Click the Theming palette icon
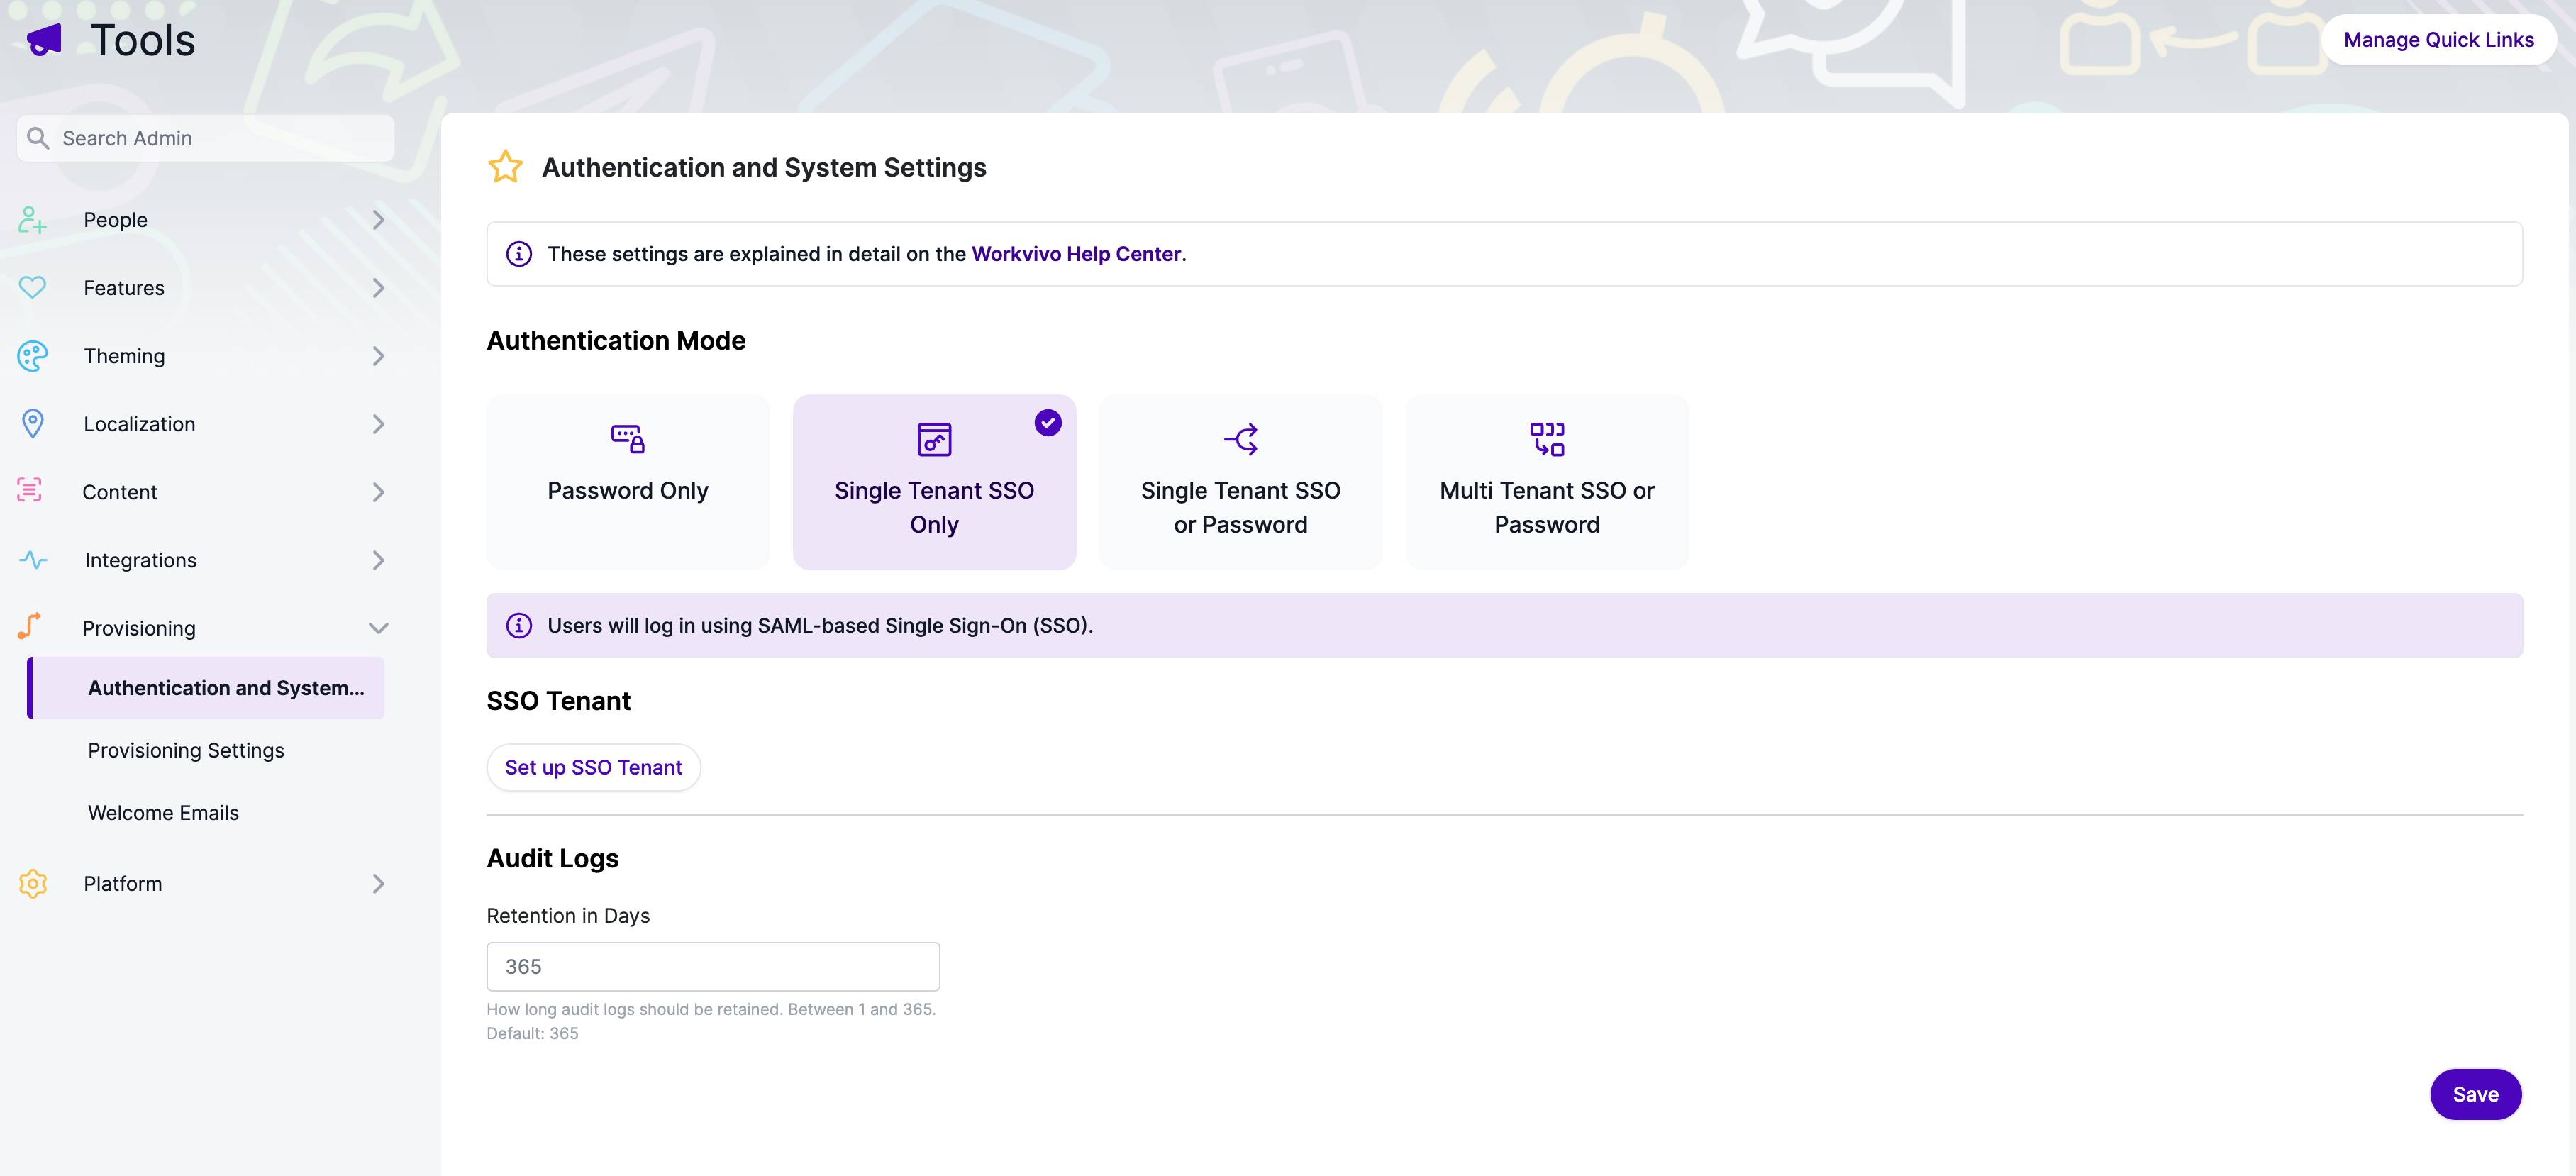Viewport: 2576px width, 1176px height. (32, 356)
